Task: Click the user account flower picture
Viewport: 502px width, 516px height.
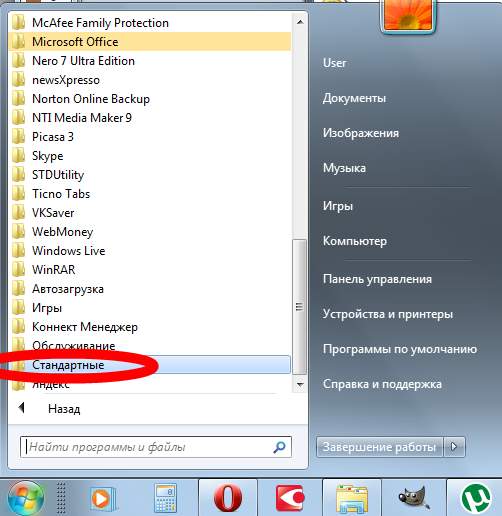Action: pyautogui.click(x=408, y=15)
